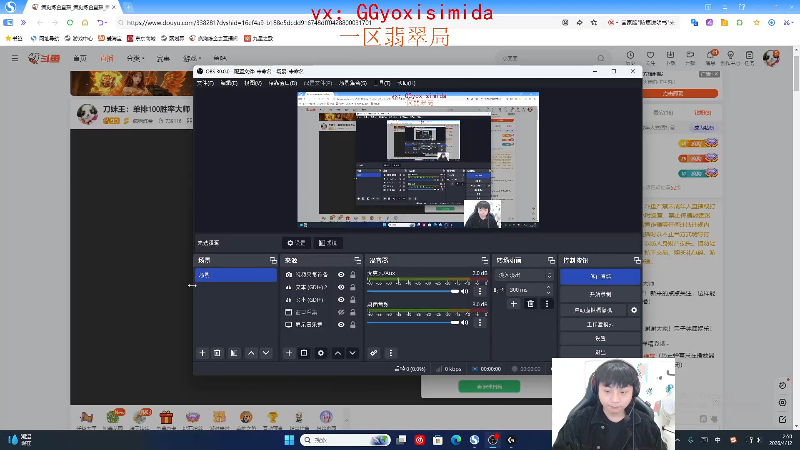
Task: Toggle visibility of second text GDI+ source
Action: [341, 299]
